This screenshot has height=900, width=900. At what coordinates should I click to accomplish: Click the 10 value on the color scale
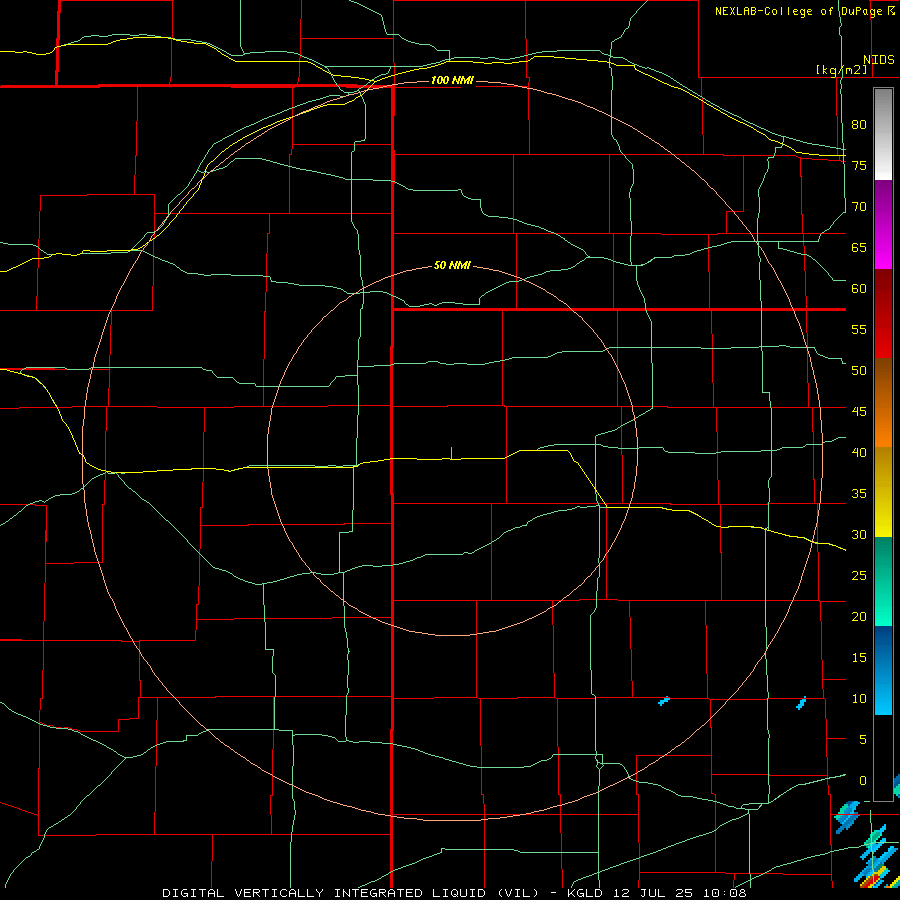[x=859, y=699]
